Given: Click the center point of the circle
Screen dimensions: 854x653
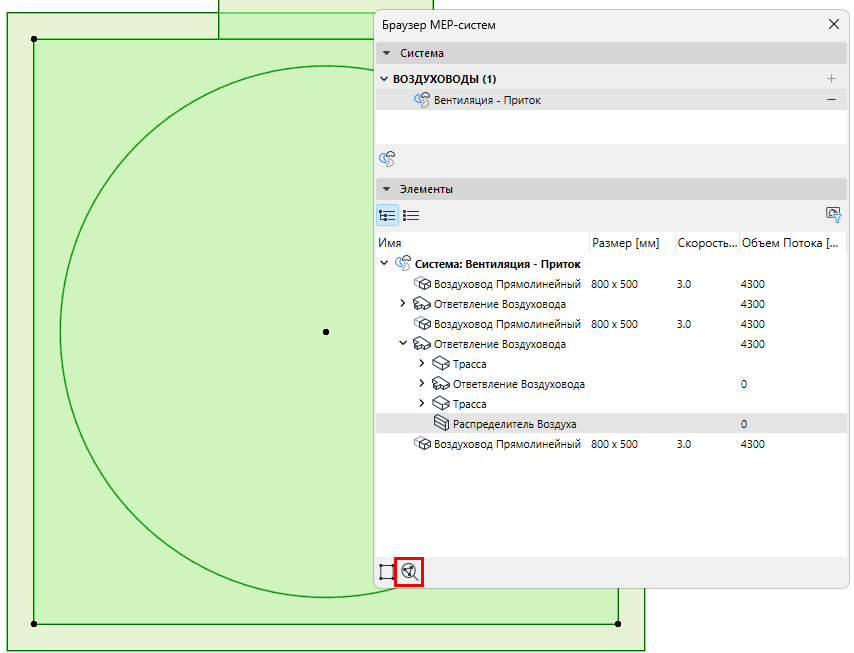Looking at the screenshot, I should pos(326,332).
